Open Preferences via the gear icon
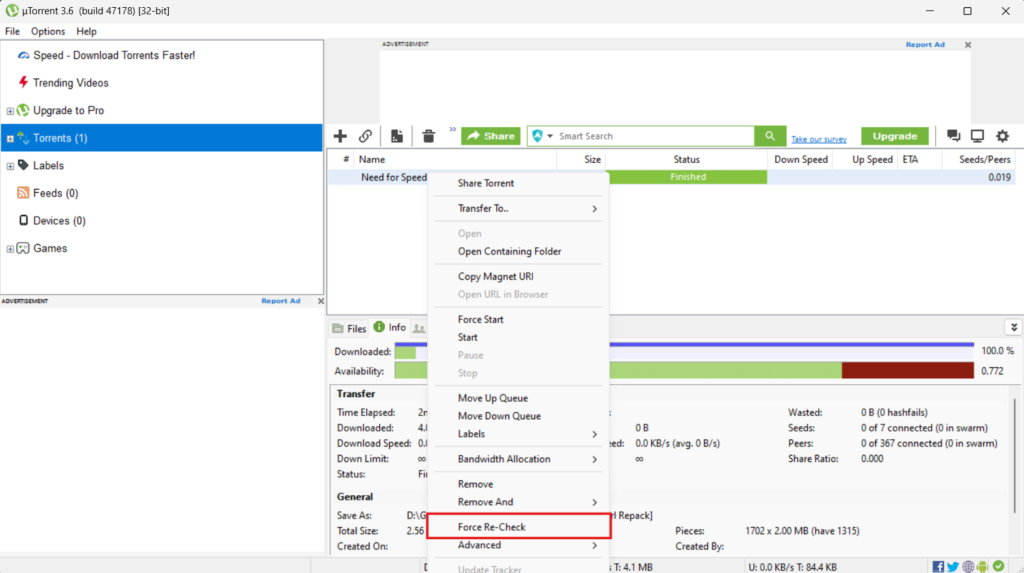Viewport: 1024px width, 573px height. pos(1002,136)
